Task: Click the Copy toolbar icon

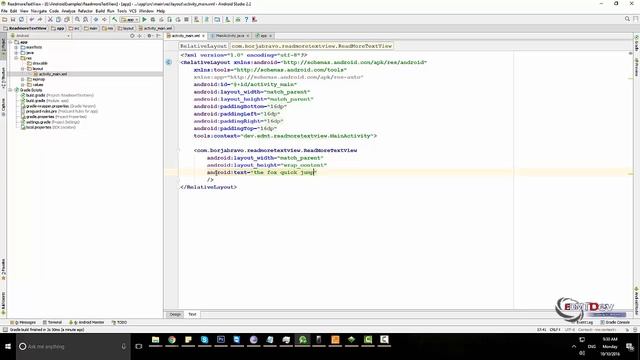Action: tap(58, 19)
